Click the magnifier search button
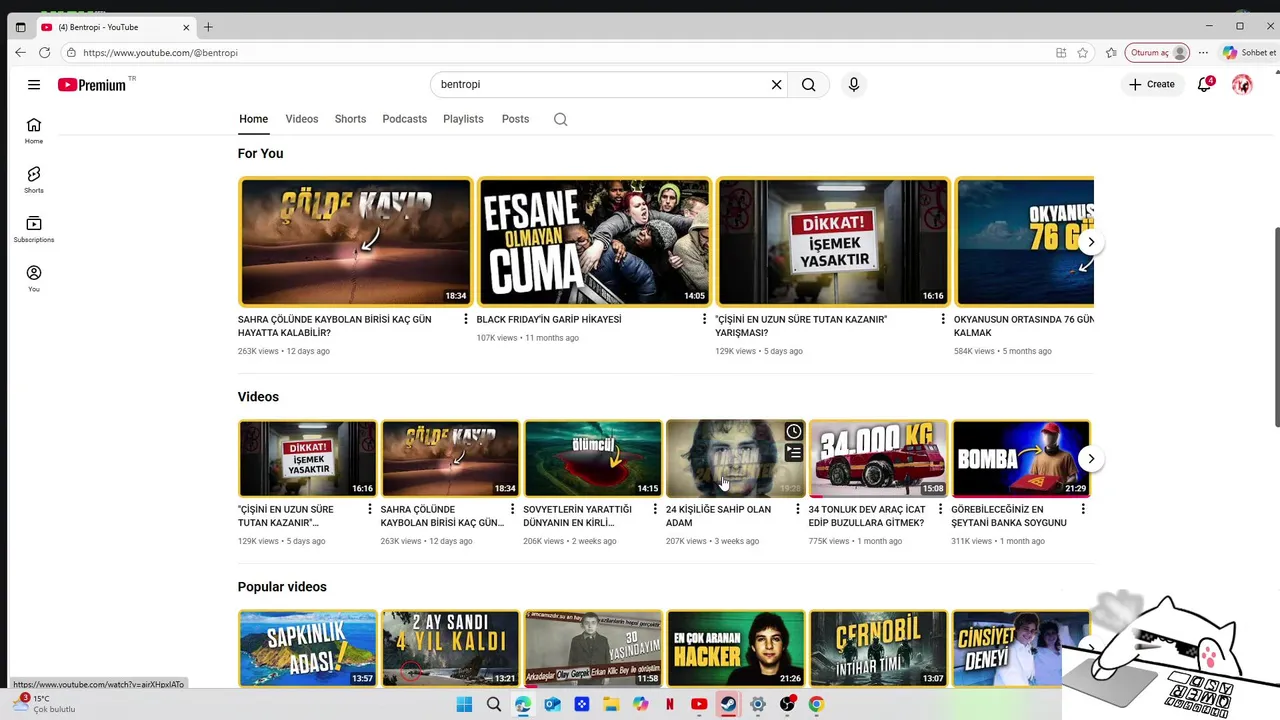 pyautogui.click(x=808, y=85)
